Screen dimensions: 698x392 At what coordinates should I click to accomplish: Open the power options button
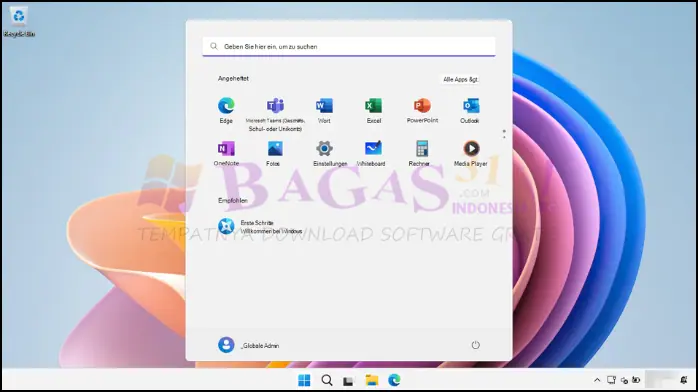475,345
